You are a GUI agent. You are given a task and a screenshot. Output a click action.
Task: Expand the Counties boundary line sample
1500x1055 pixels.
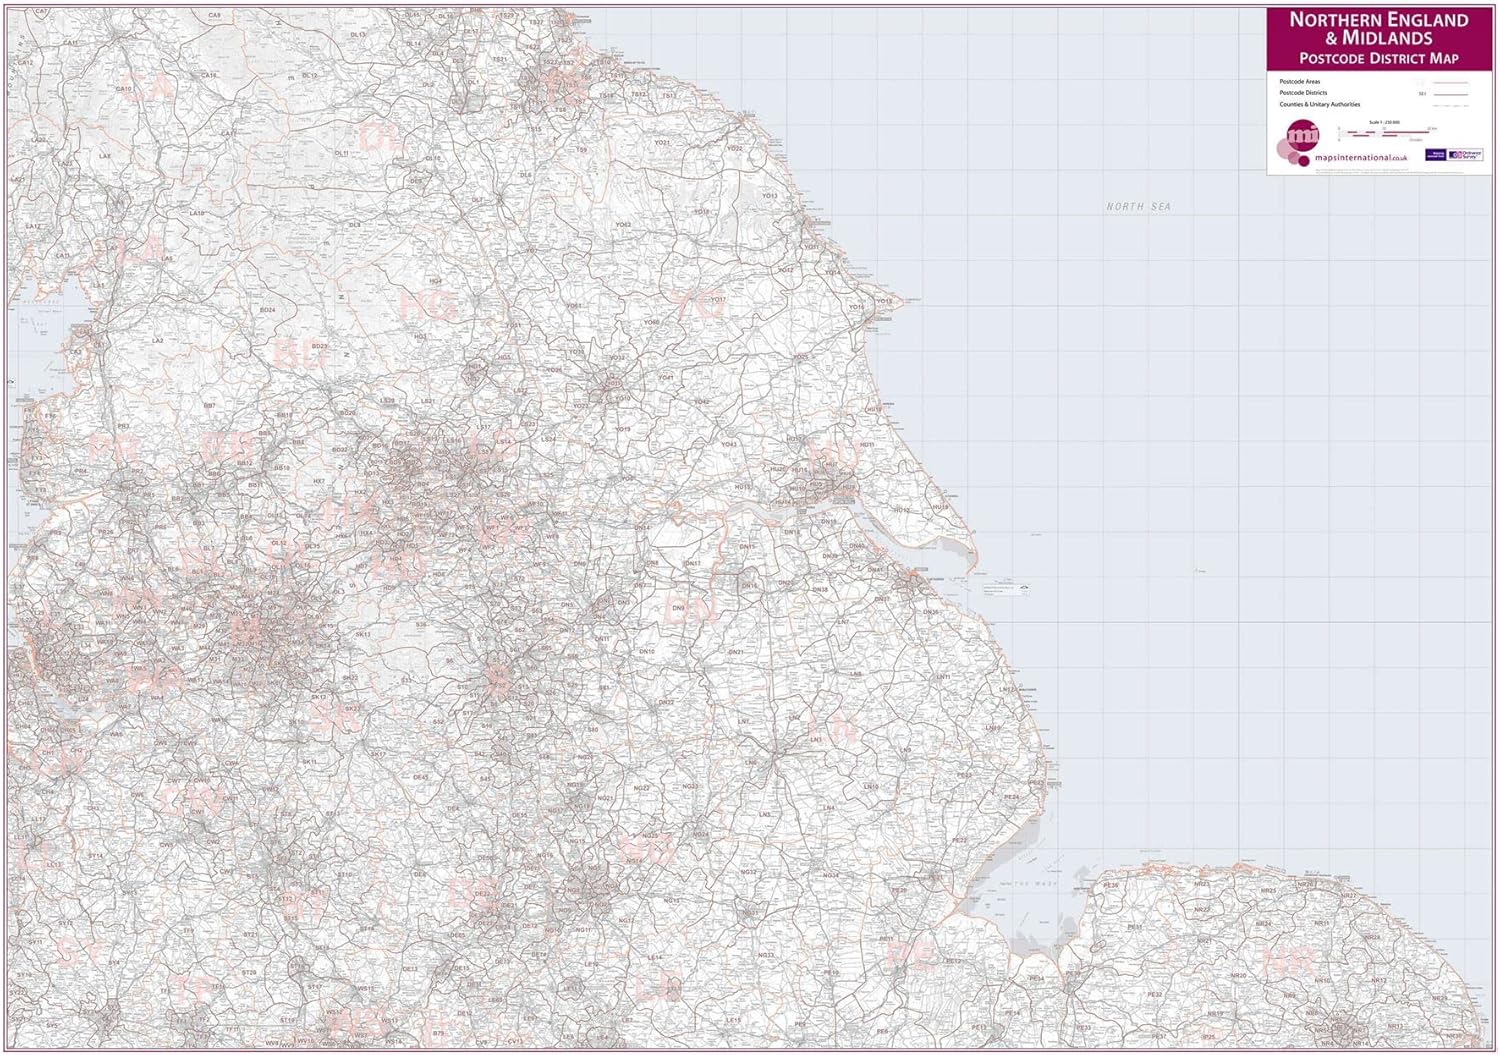click(1450, 104)
